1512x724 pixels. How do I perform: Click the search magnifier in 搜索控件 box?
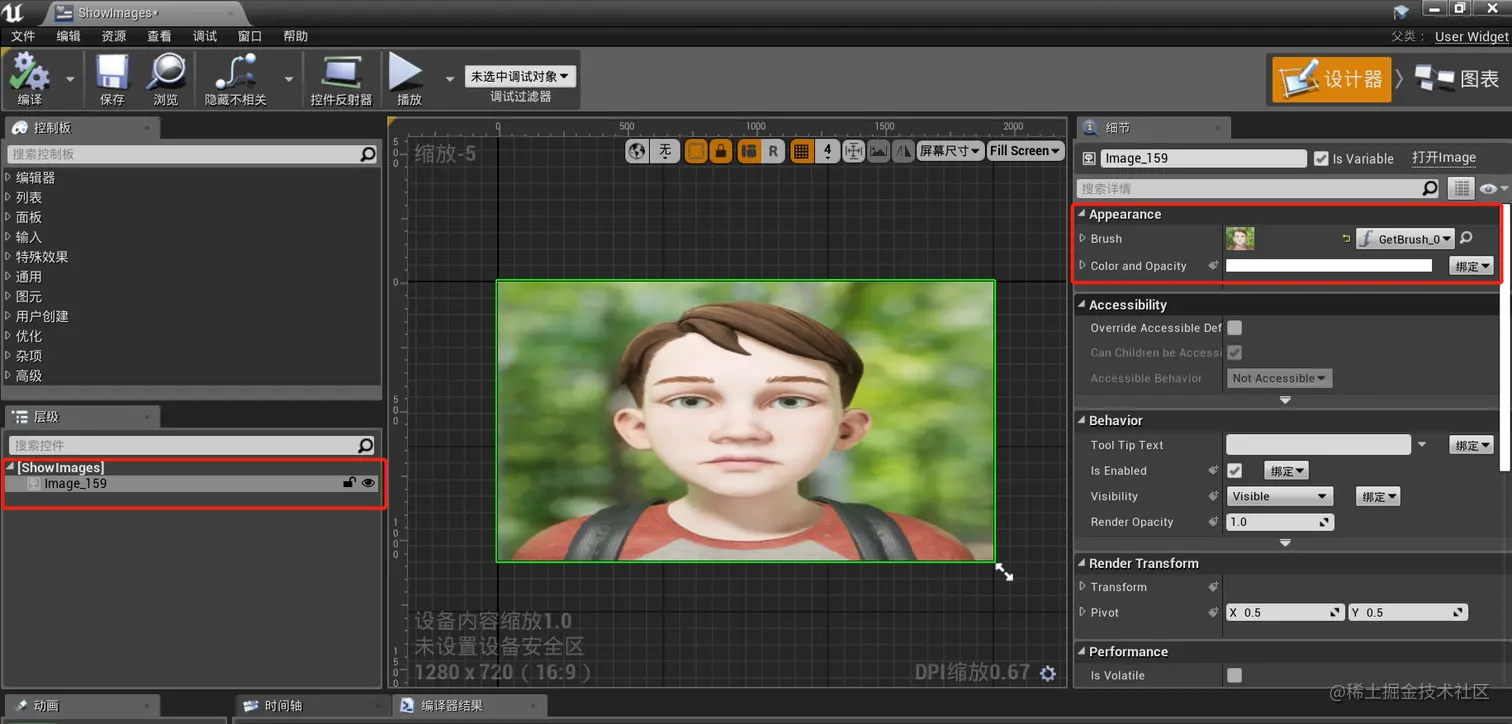click(366, 445)
